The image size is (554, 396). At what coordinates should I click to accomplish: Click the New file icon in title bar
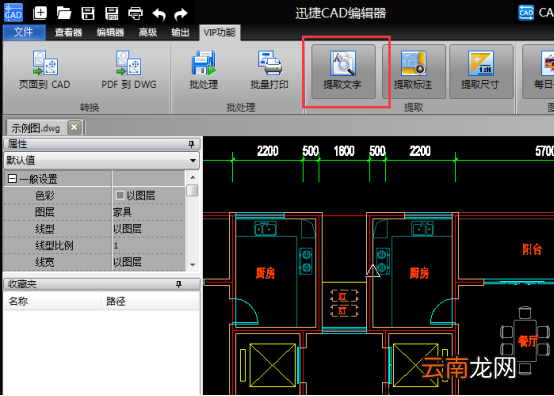click(x=40, y=13)
